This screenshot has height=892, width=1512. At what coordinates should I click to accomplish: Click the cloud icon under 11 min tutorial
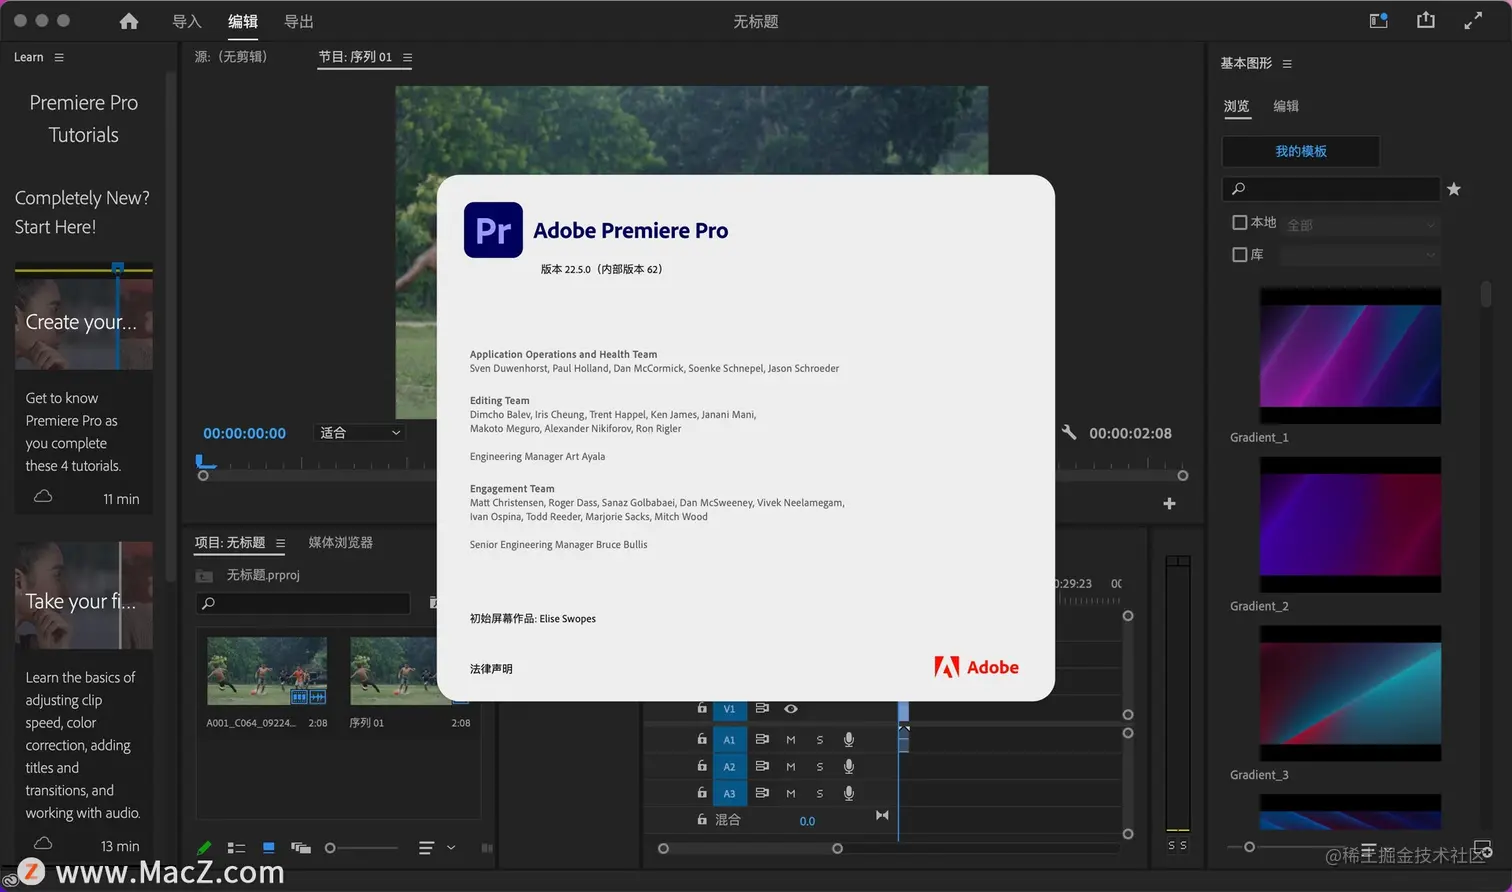(x=43, y=496)
